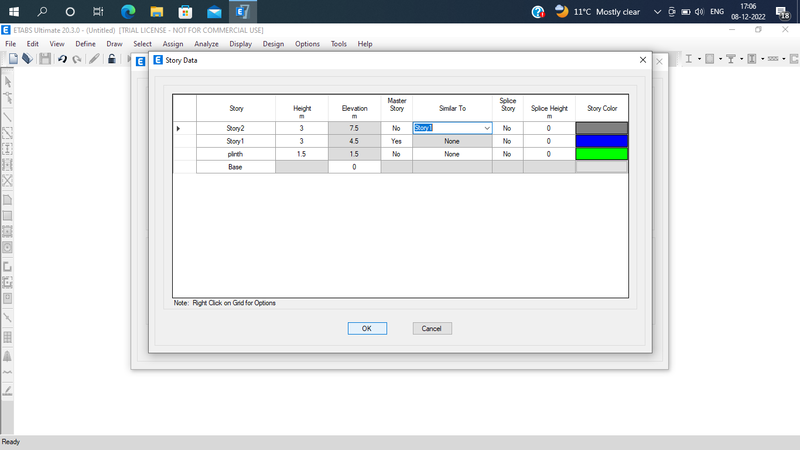This screenshot has width=800, height=450.
Task: Select the Story2 name cell
Action: pos(236,128)
